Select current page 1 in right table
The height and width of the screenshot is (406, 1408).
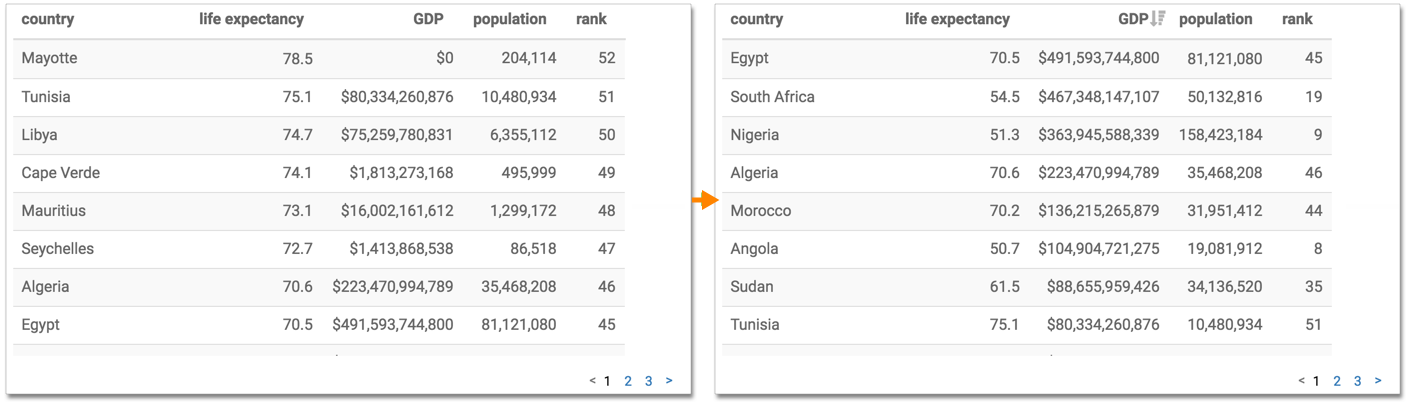coord(1316,381)
